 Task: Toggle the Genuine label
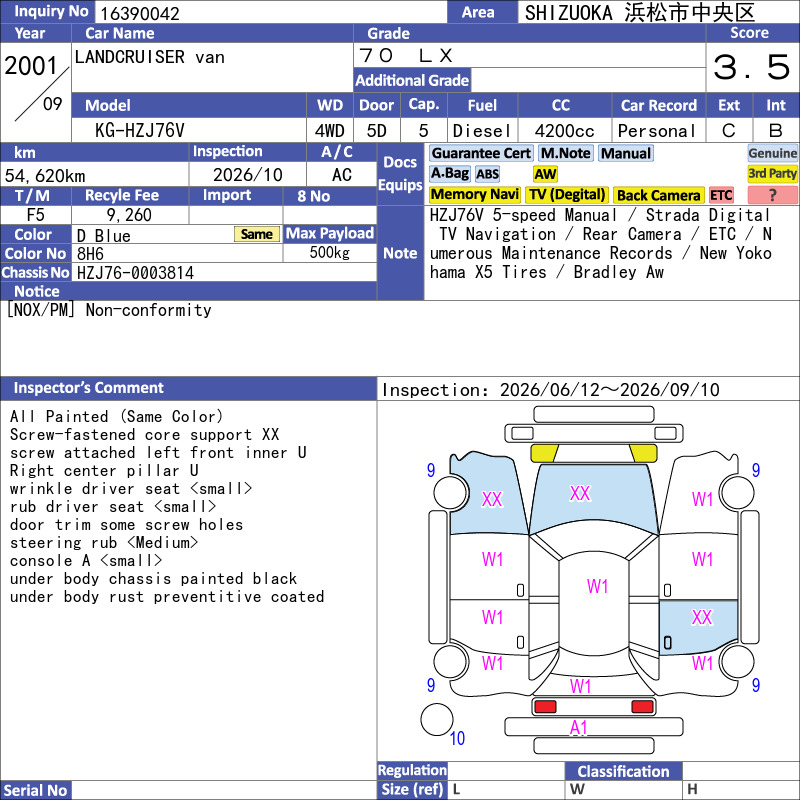[x=772, y=153]
